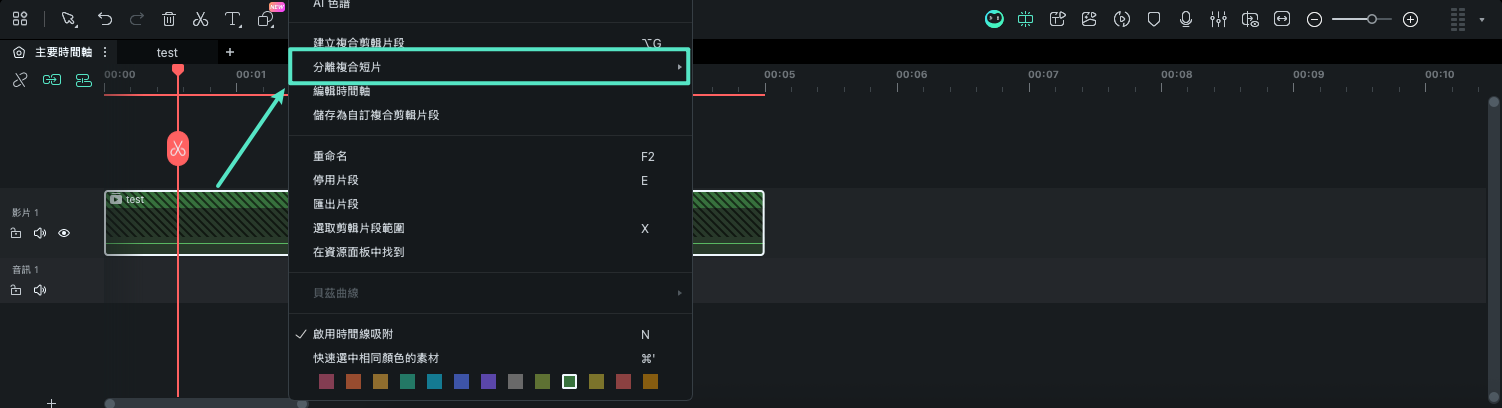Select the text tool icon

coord(232,19)
